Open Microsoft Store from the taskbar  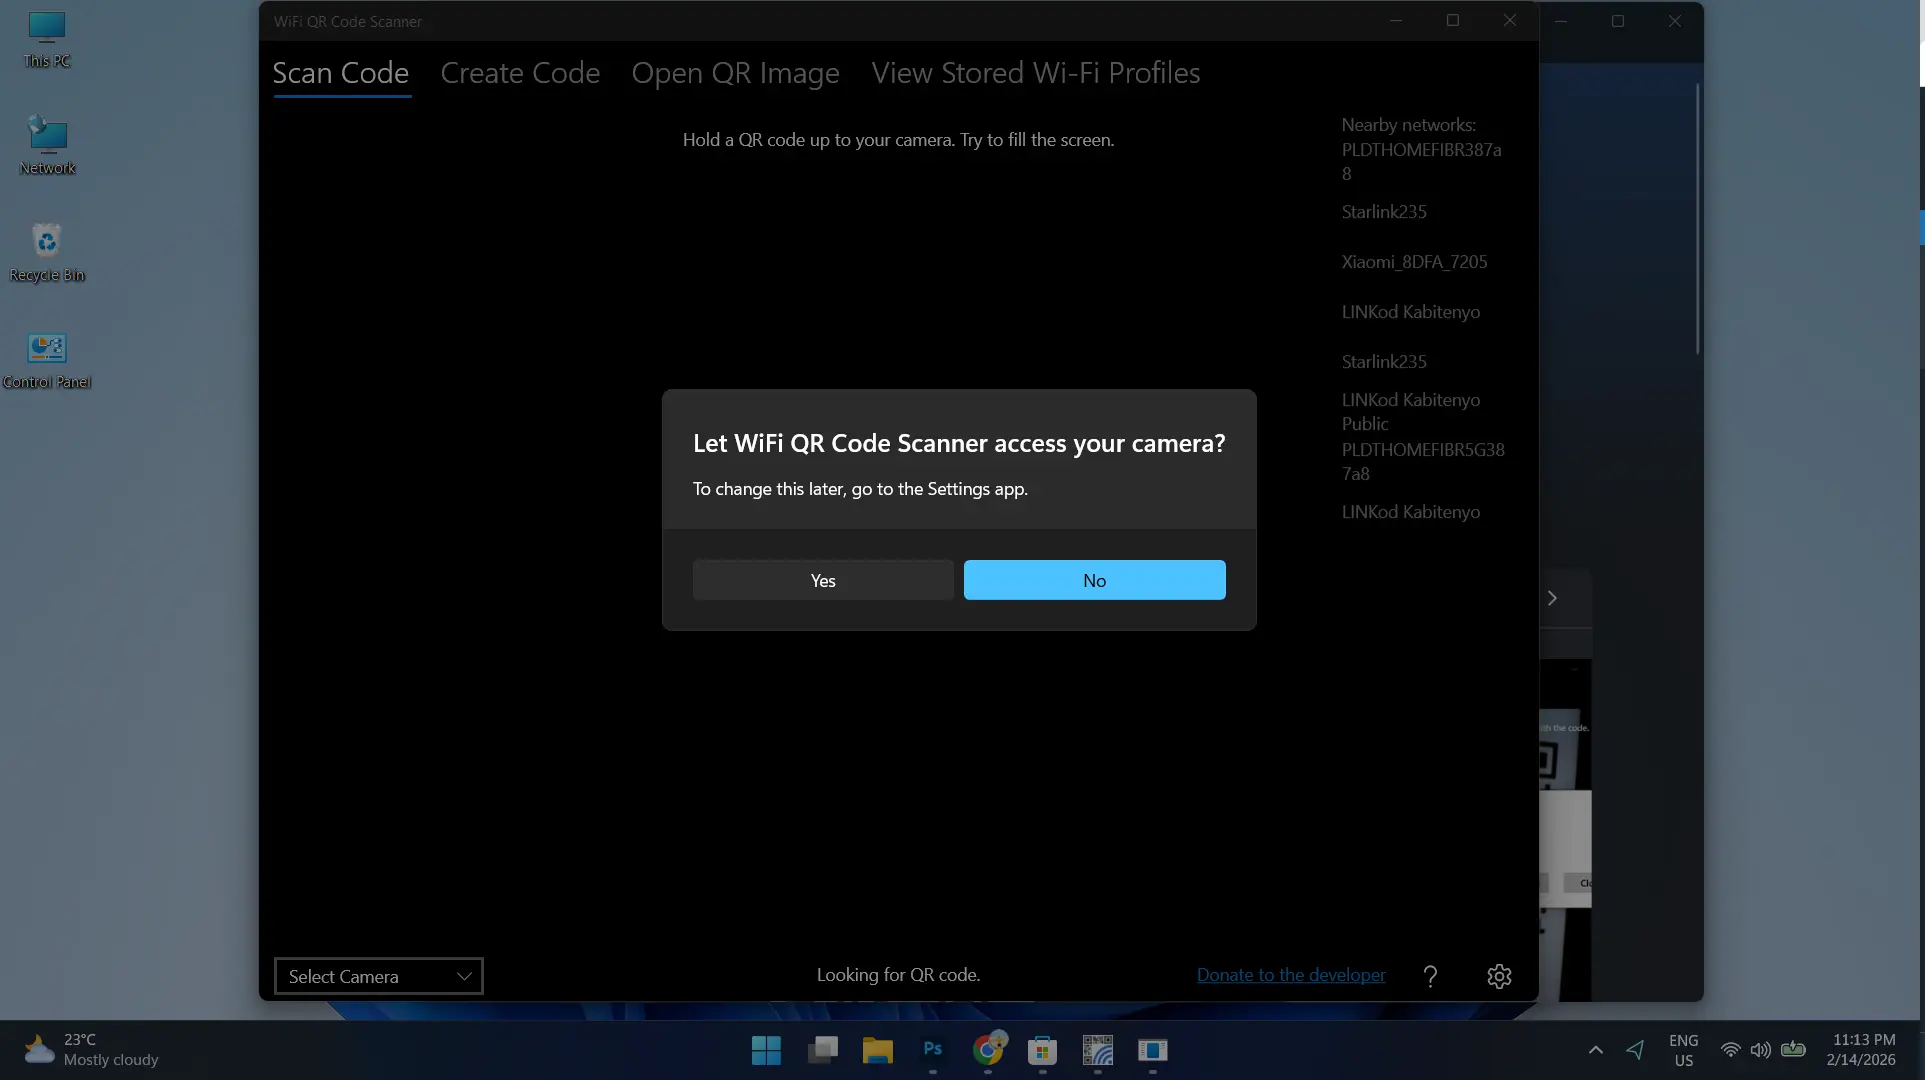1042,1051
